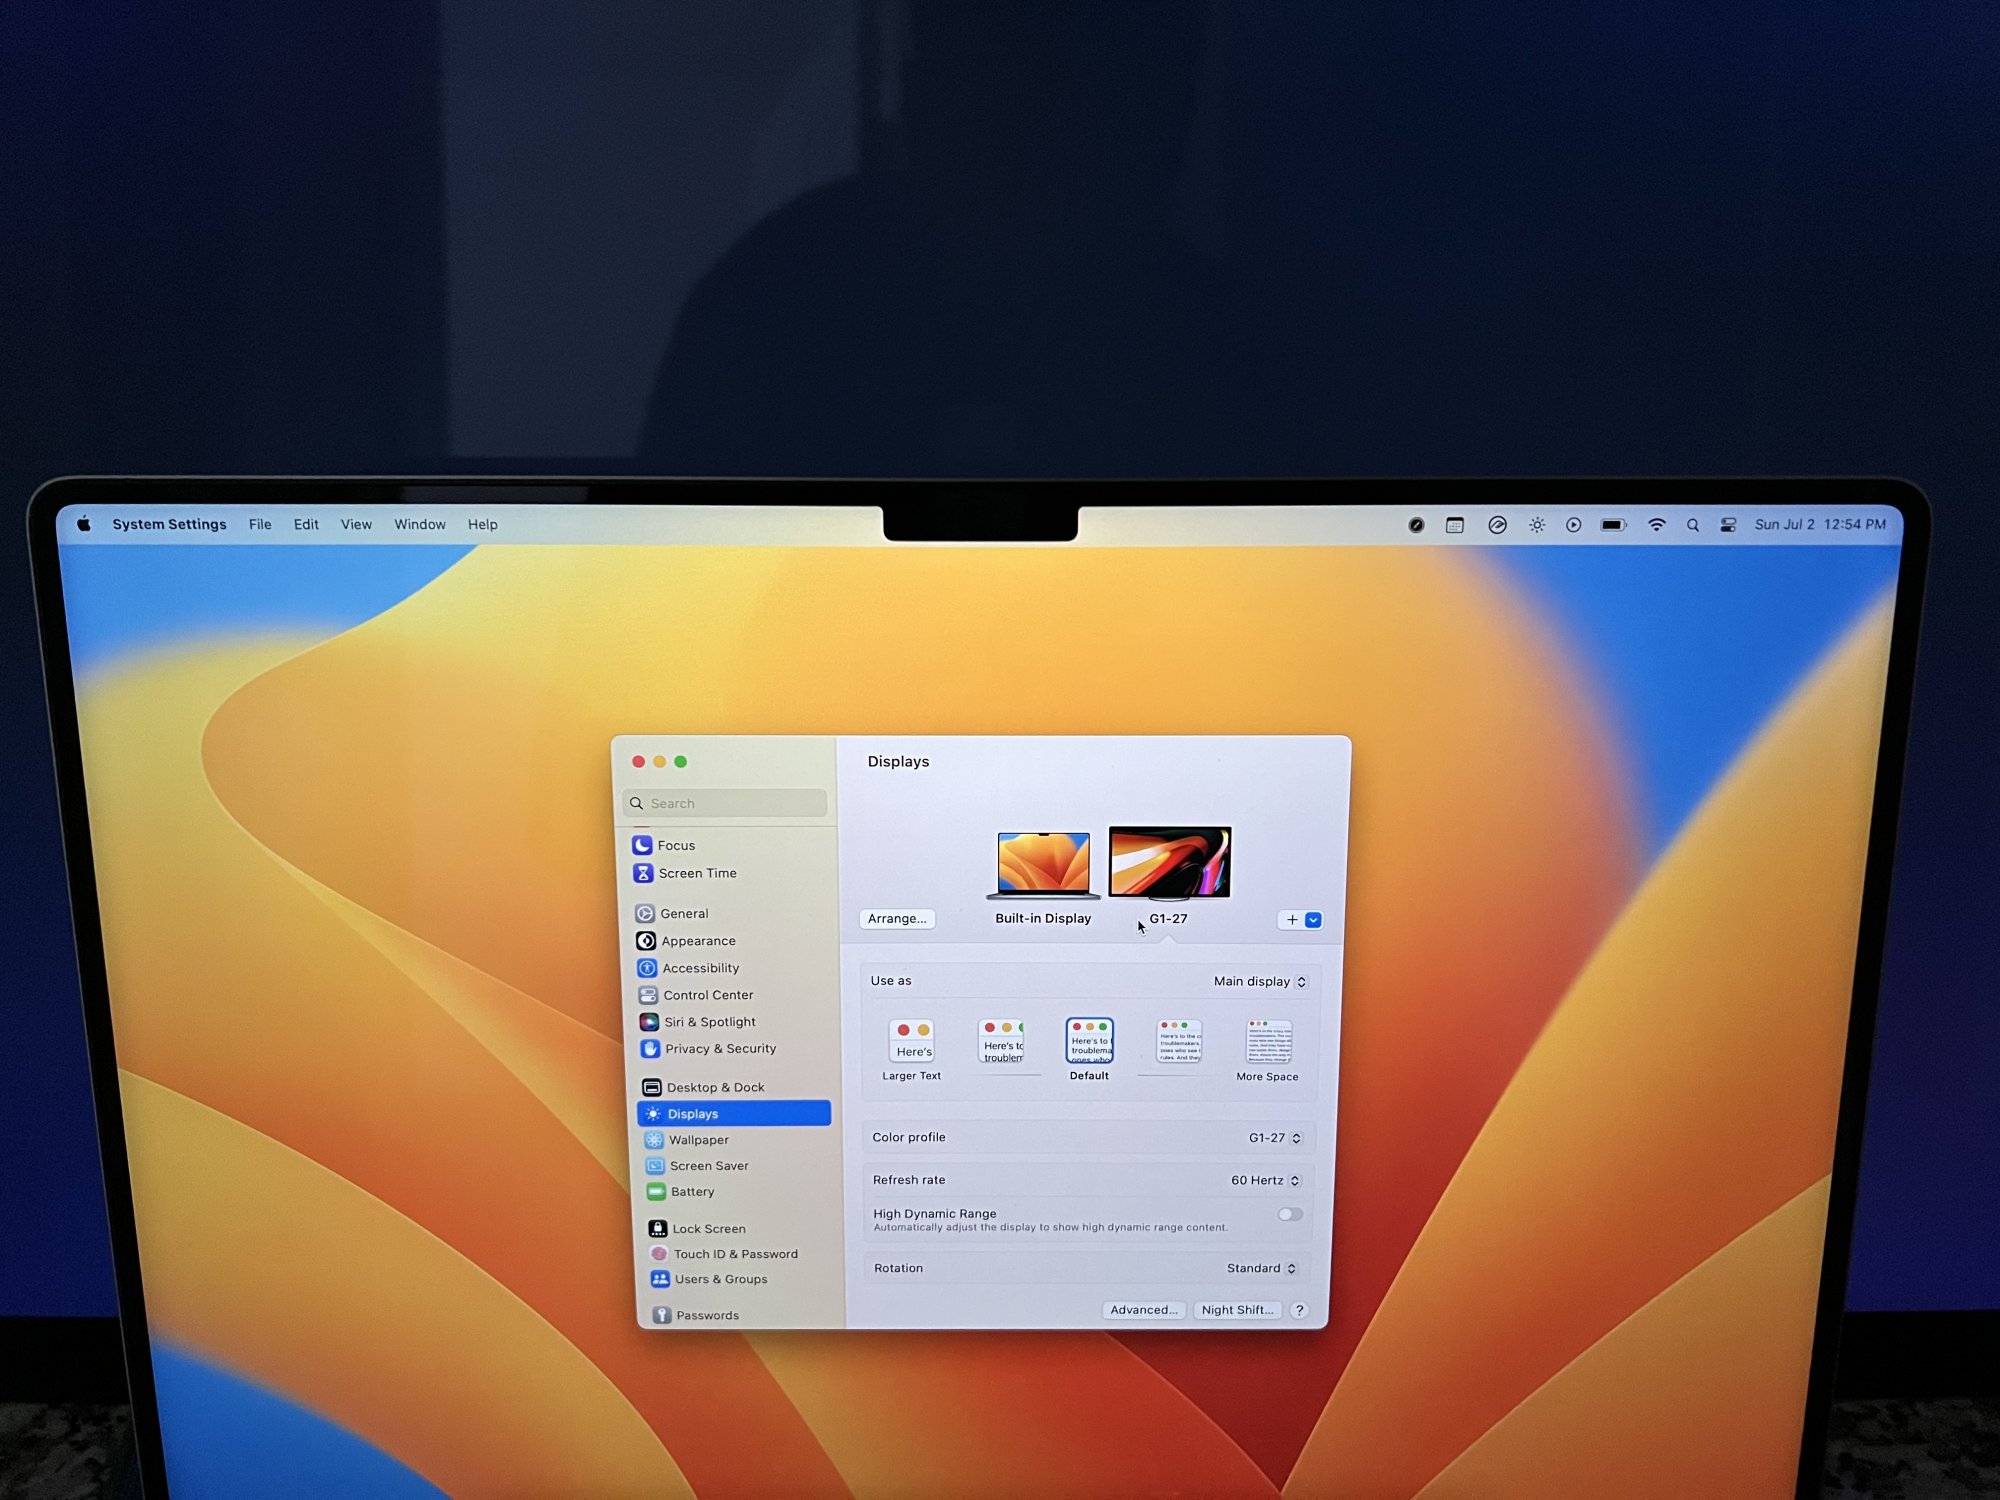This screenshot has width=2000, height=1500.
Task: Open the Window menu
Action: (x=419, y=525)
